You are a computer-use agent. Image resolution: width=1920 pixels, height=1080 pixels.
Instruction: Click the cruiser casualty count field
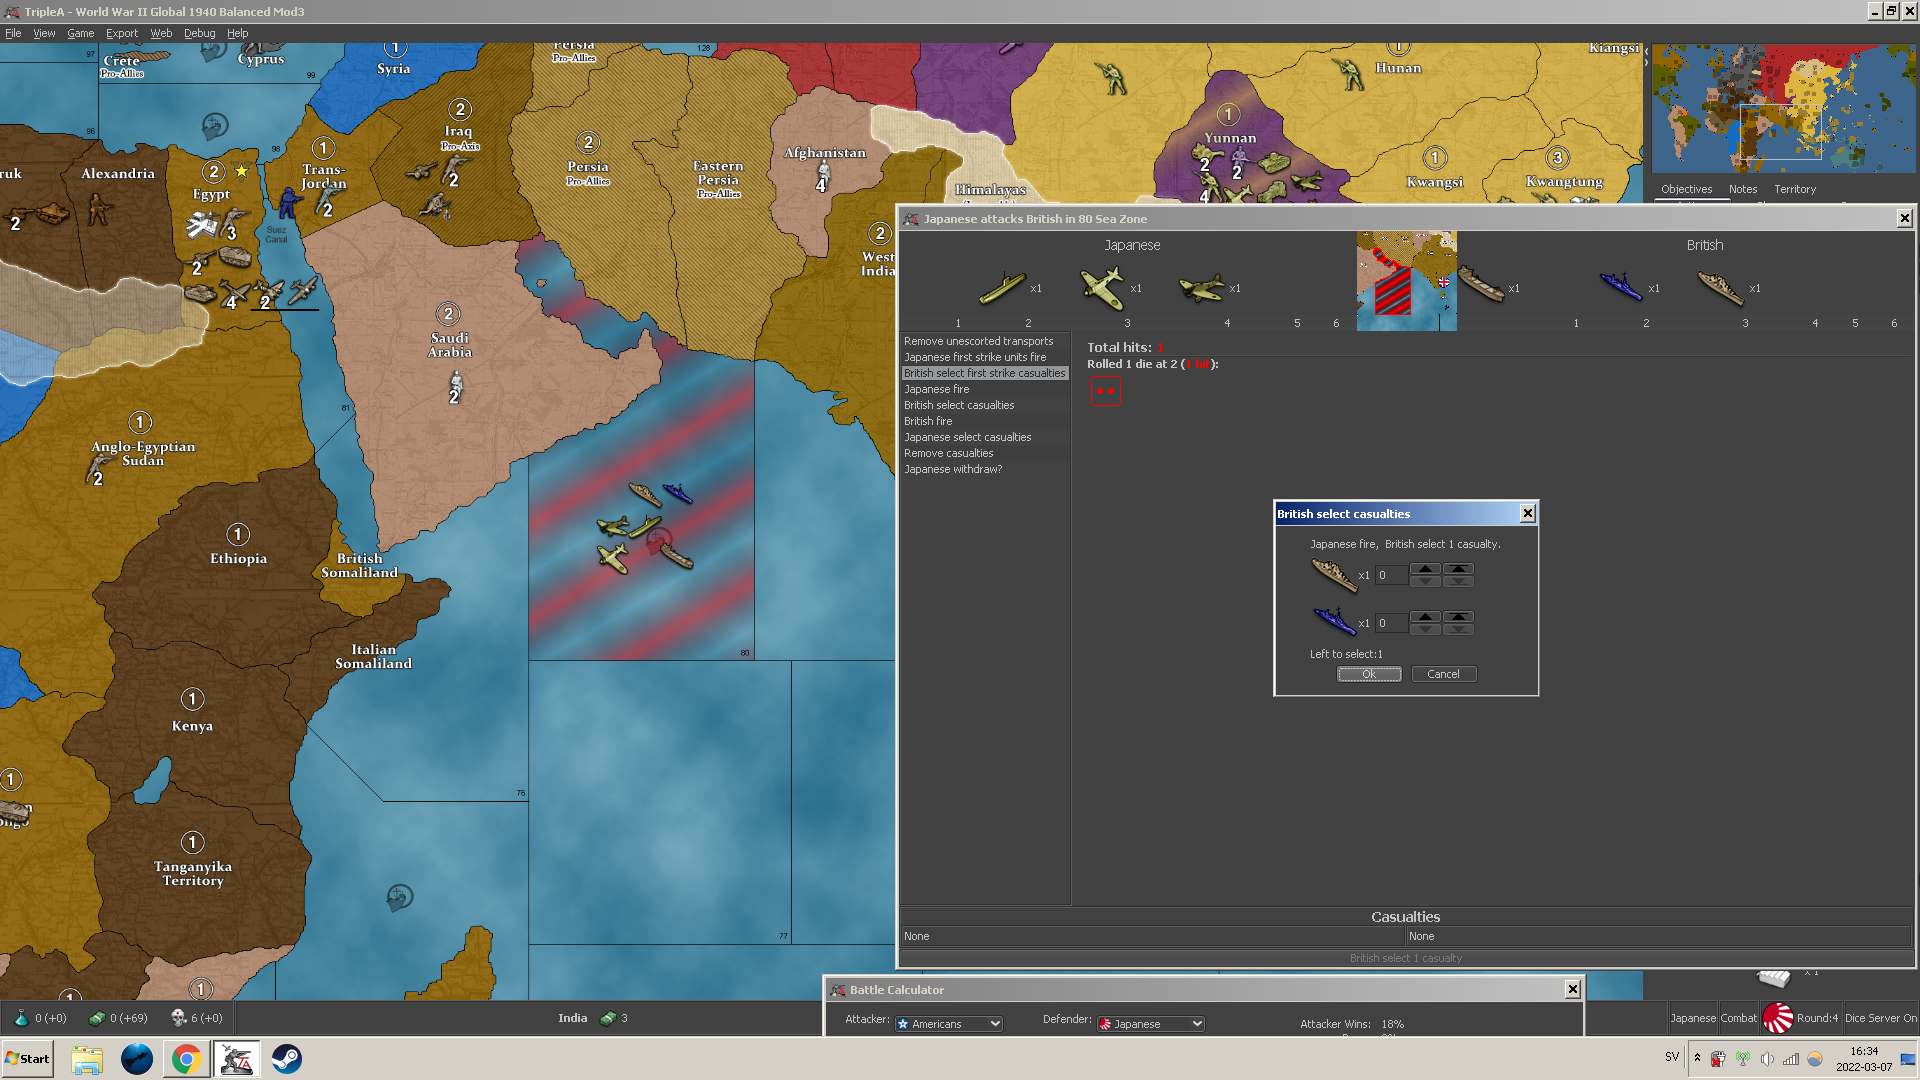pos(1391,575)
